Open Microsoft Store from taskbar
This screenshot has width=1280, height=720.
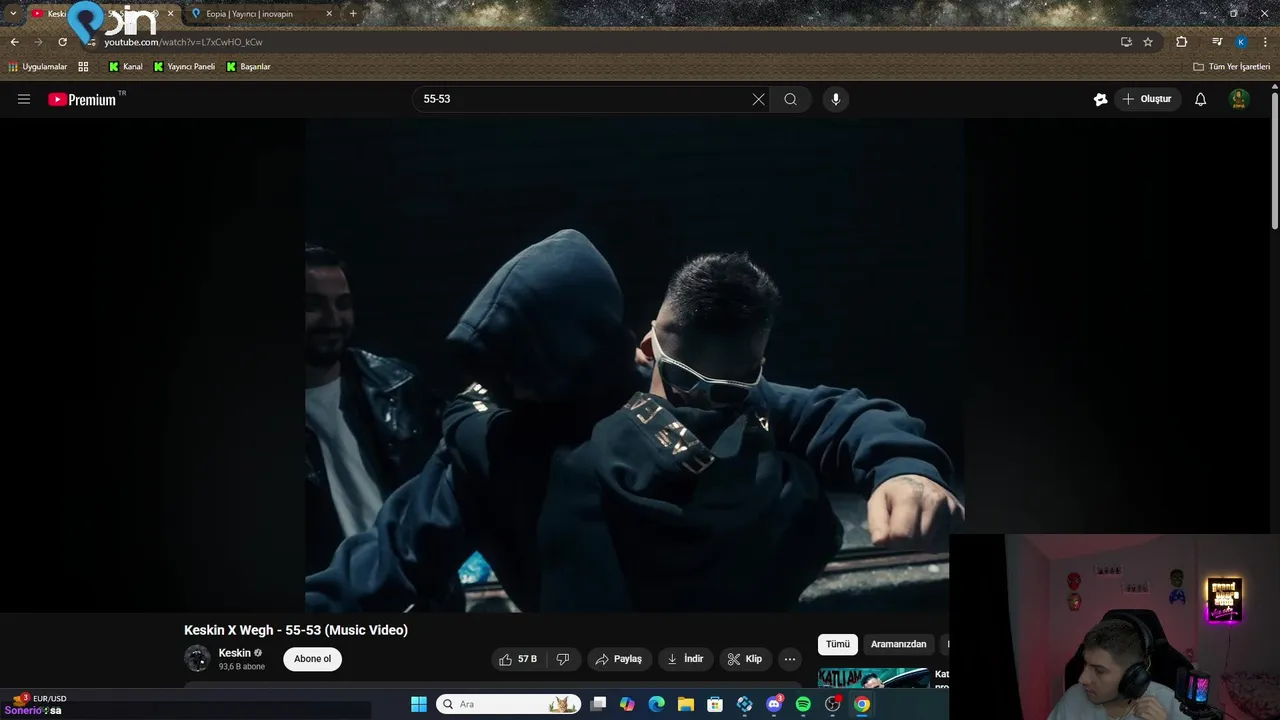point(715,704)
